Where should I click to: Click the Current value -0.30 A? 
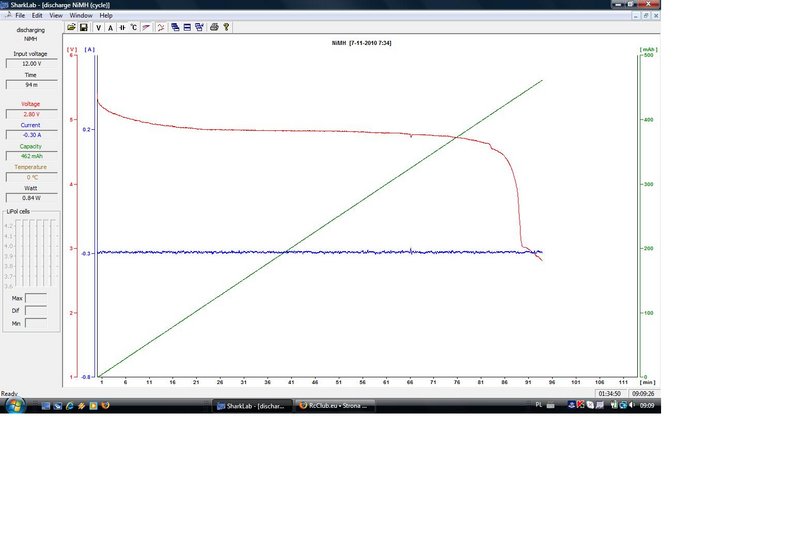tap(32, 135)
